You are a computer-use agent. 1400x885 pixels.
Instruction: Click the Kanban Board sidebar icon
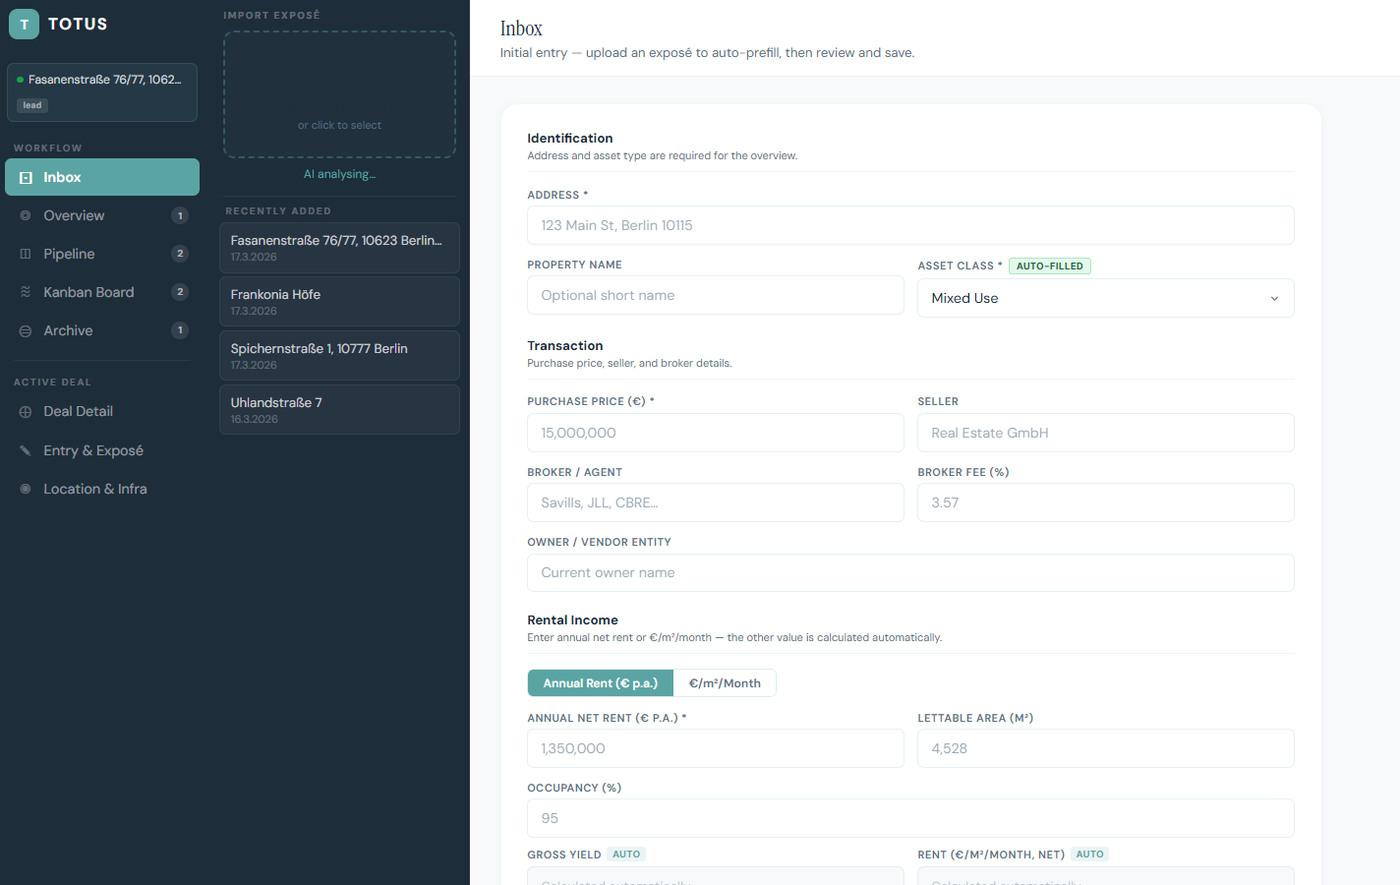click(26, 292)
